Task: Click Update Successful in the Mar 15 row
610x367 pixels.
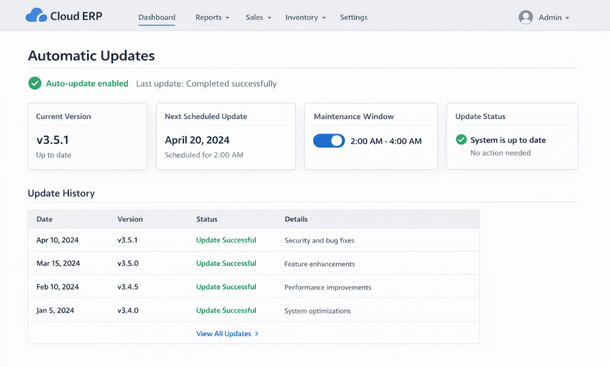Action: click(226, 263)
